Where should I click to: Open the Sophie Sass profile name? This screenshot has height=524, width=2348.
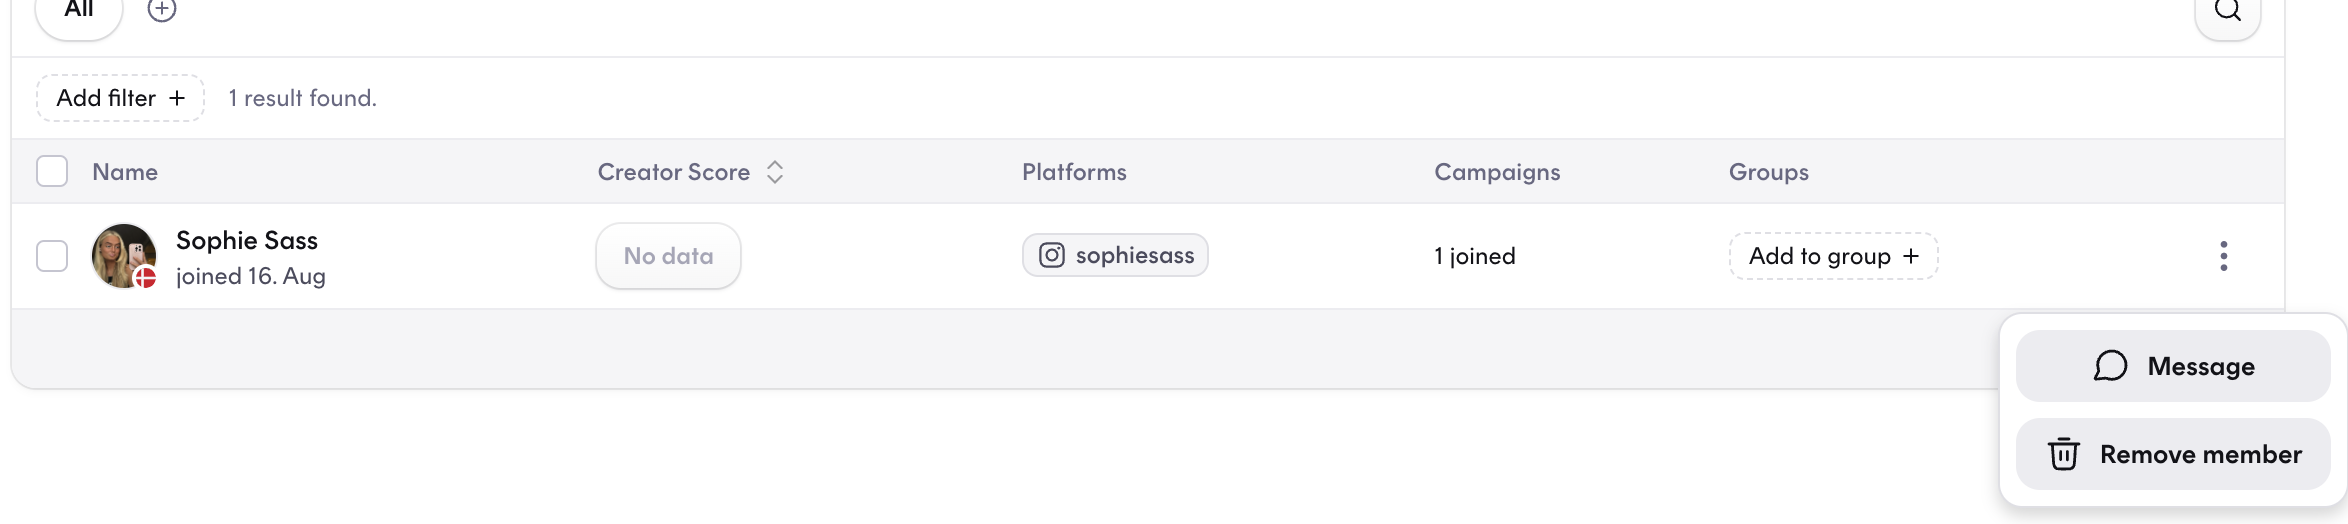[247, 240]
